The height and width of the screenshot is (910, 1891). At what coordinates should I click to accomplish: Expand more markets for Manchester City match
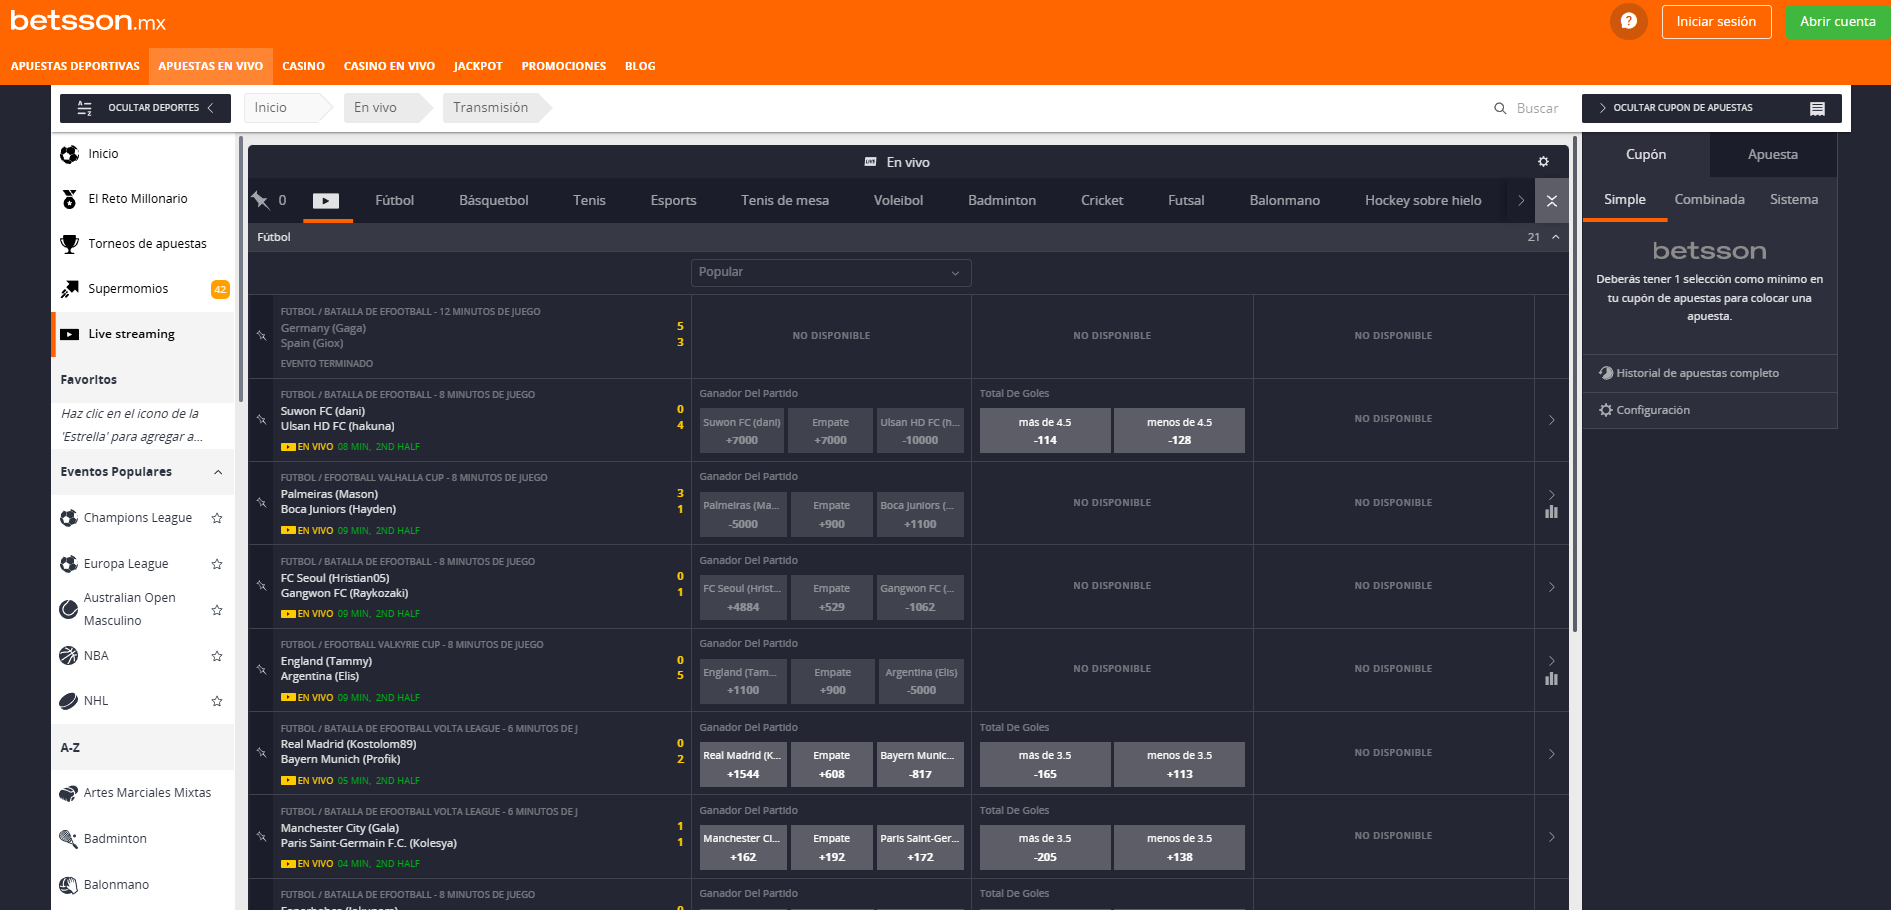(x=1551, y=837)
